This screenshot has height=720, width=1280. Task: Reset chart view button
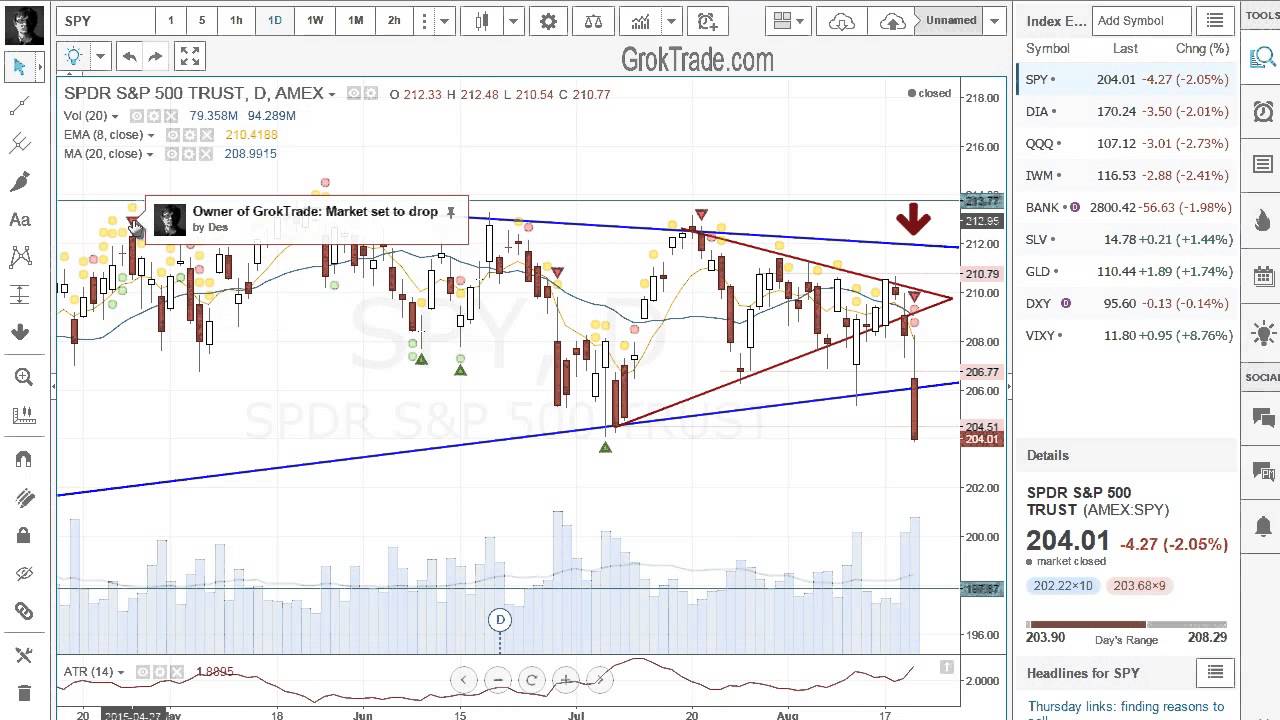click(x=531, y=680)
